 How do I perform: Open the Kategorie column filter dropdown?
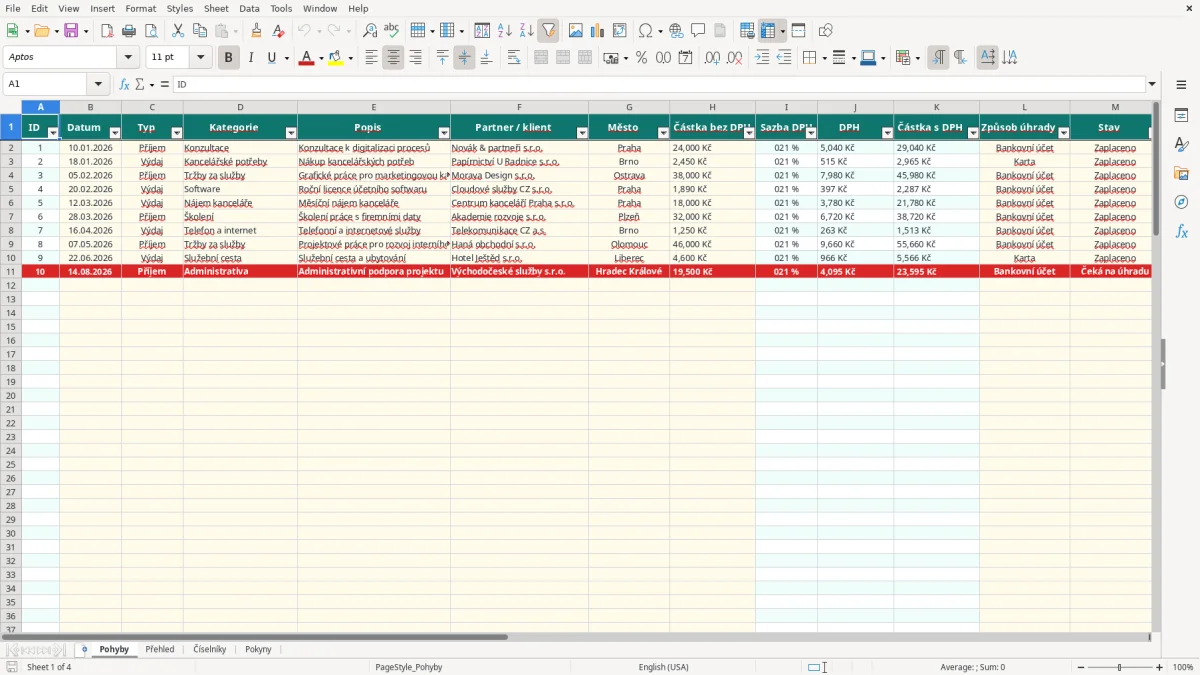click(291, 133)
